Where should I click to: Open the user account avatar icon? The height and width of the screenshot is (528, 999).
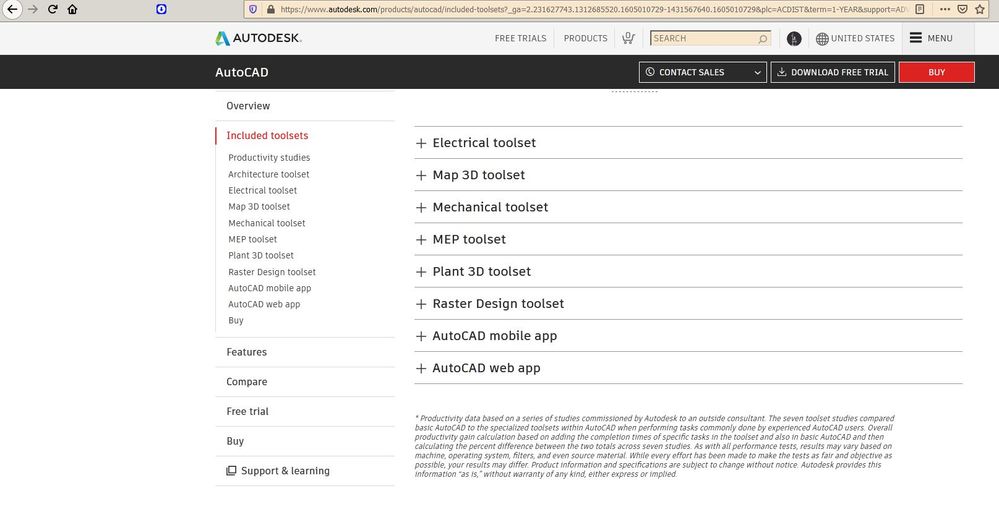(x=794, y=39)
